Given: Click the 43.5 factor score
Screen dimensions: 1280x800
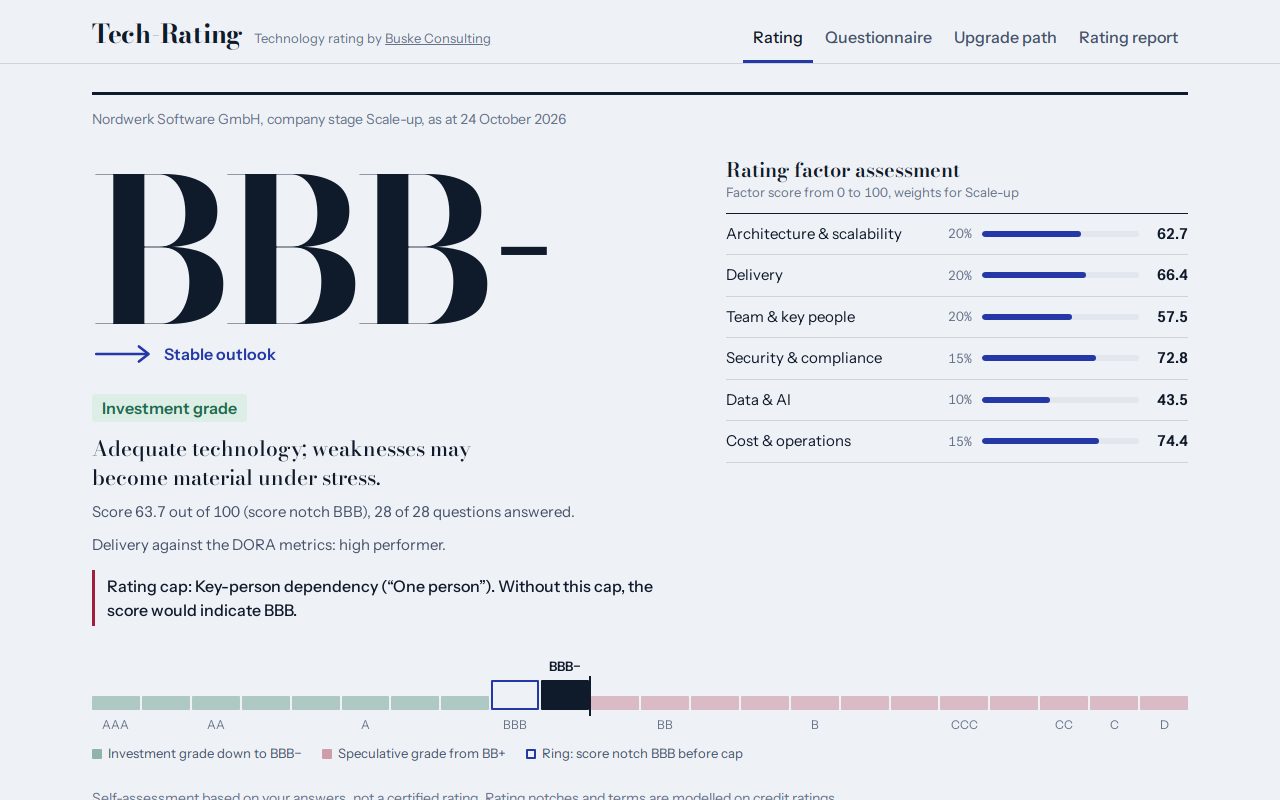Looking at the screenshot, I should pyautogui.click(x=1172, y=400).
